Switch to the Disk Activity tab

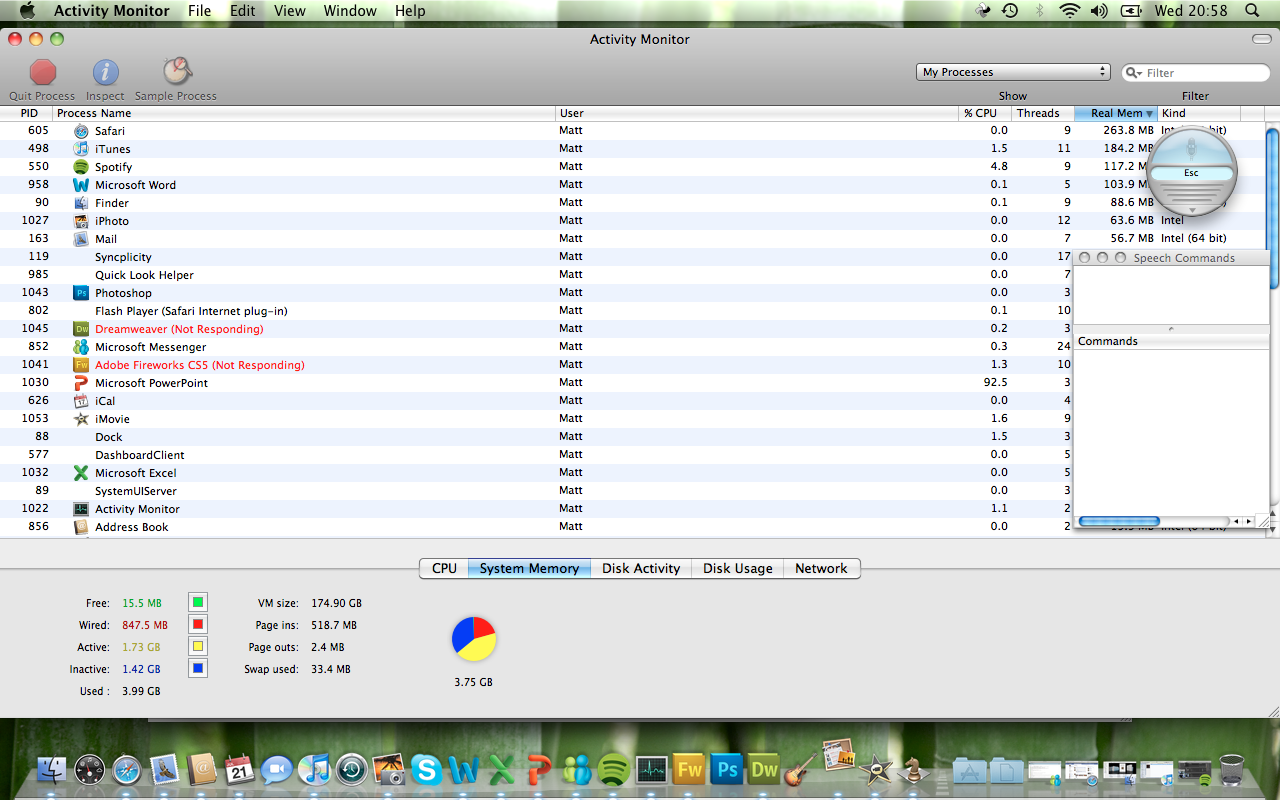point(641,568)
